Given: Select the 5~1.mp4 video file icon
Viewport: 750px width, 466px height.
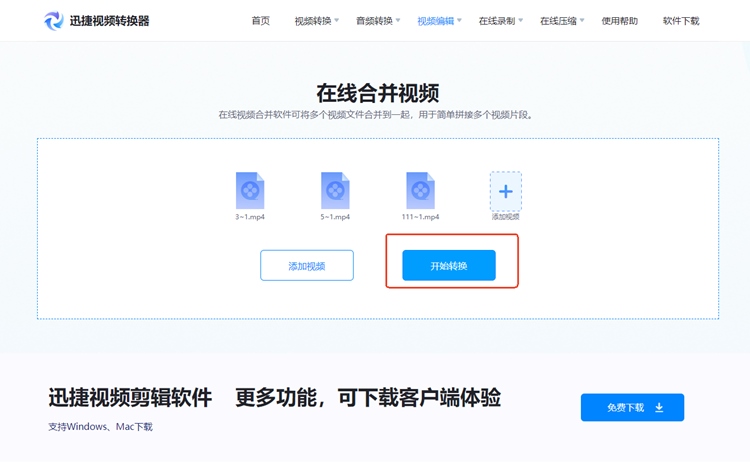Looking at the screenshot, I should tap(335, 190).
